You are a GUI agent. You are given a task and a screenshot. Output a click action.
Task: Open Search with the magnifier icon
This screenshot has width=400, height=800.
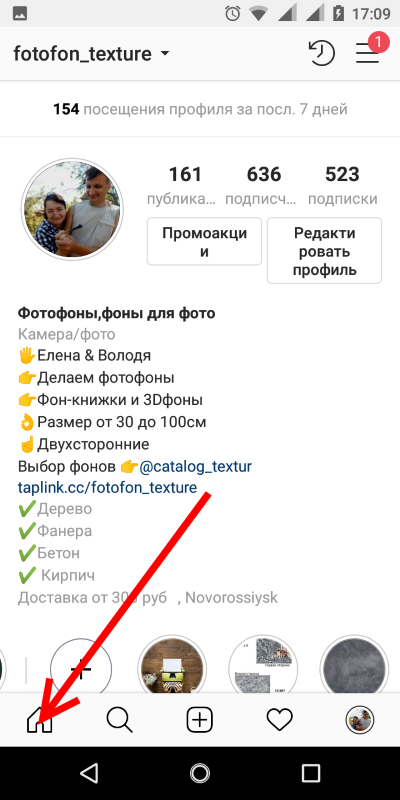click(x=119, y=720)
